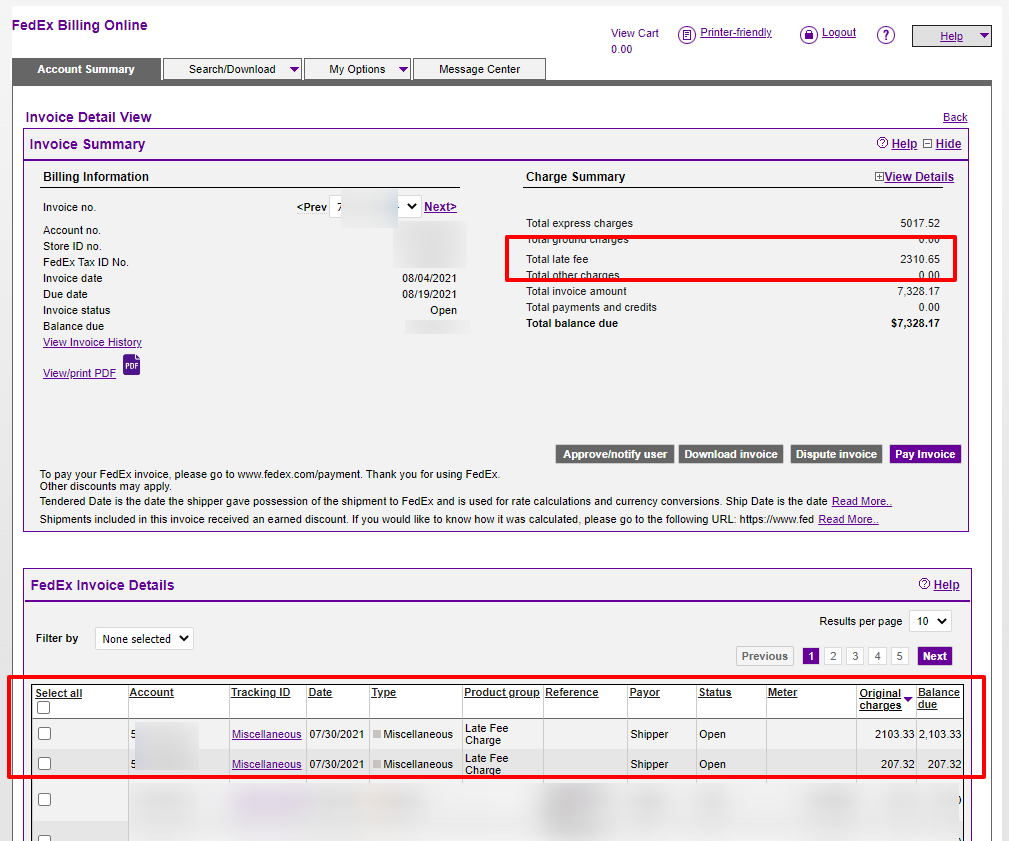The width and height of the screenshot is (1009, 841).
Task: Sort by the Balance due column header
Action: pyautogui.click(x=939, y=698)
